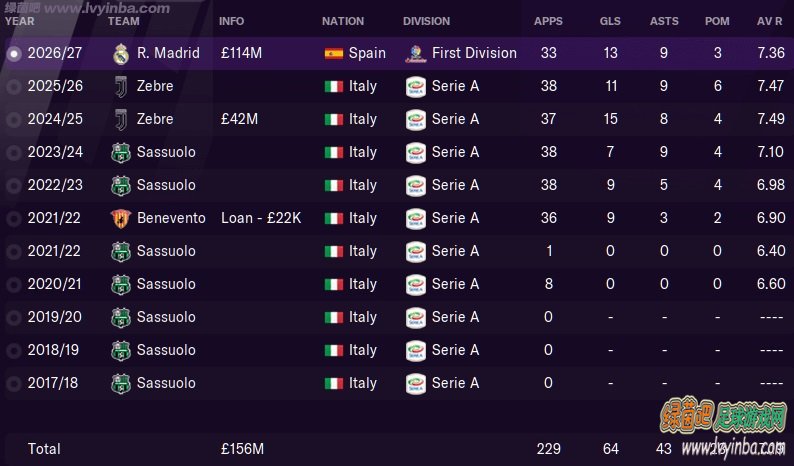The image size is (794, 466).
Task: Open R. Madrid team name link
Action: (x=168, y=53)
